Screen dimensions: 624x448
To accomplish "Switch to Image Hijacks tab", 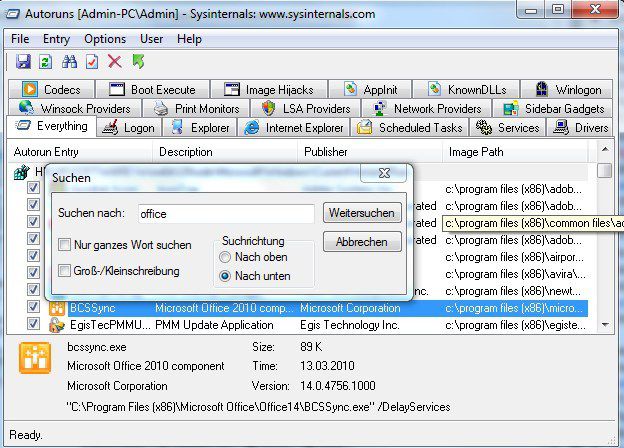I will 269,90.
